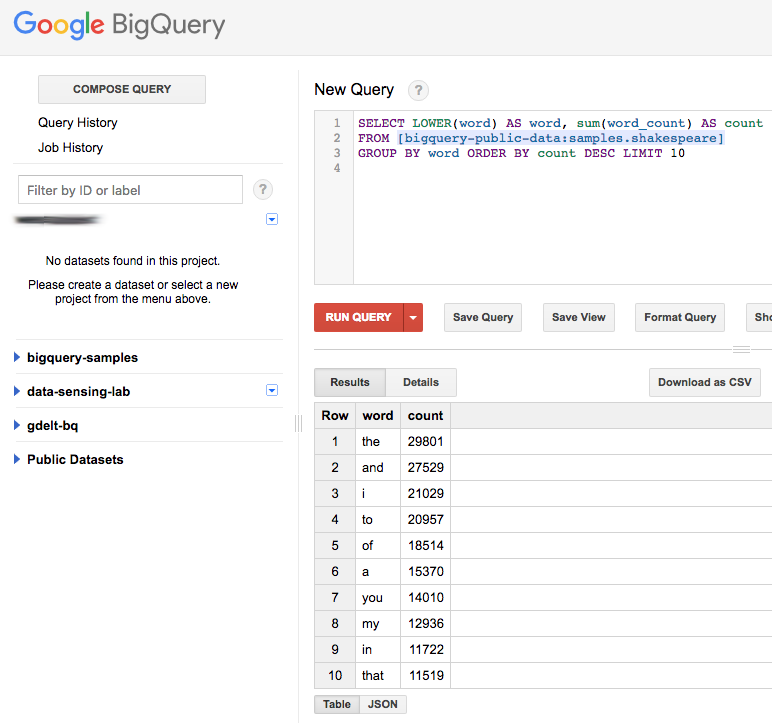Switch to the Details tab
This screenshot has height=723, width=772.
pos(421,382)
